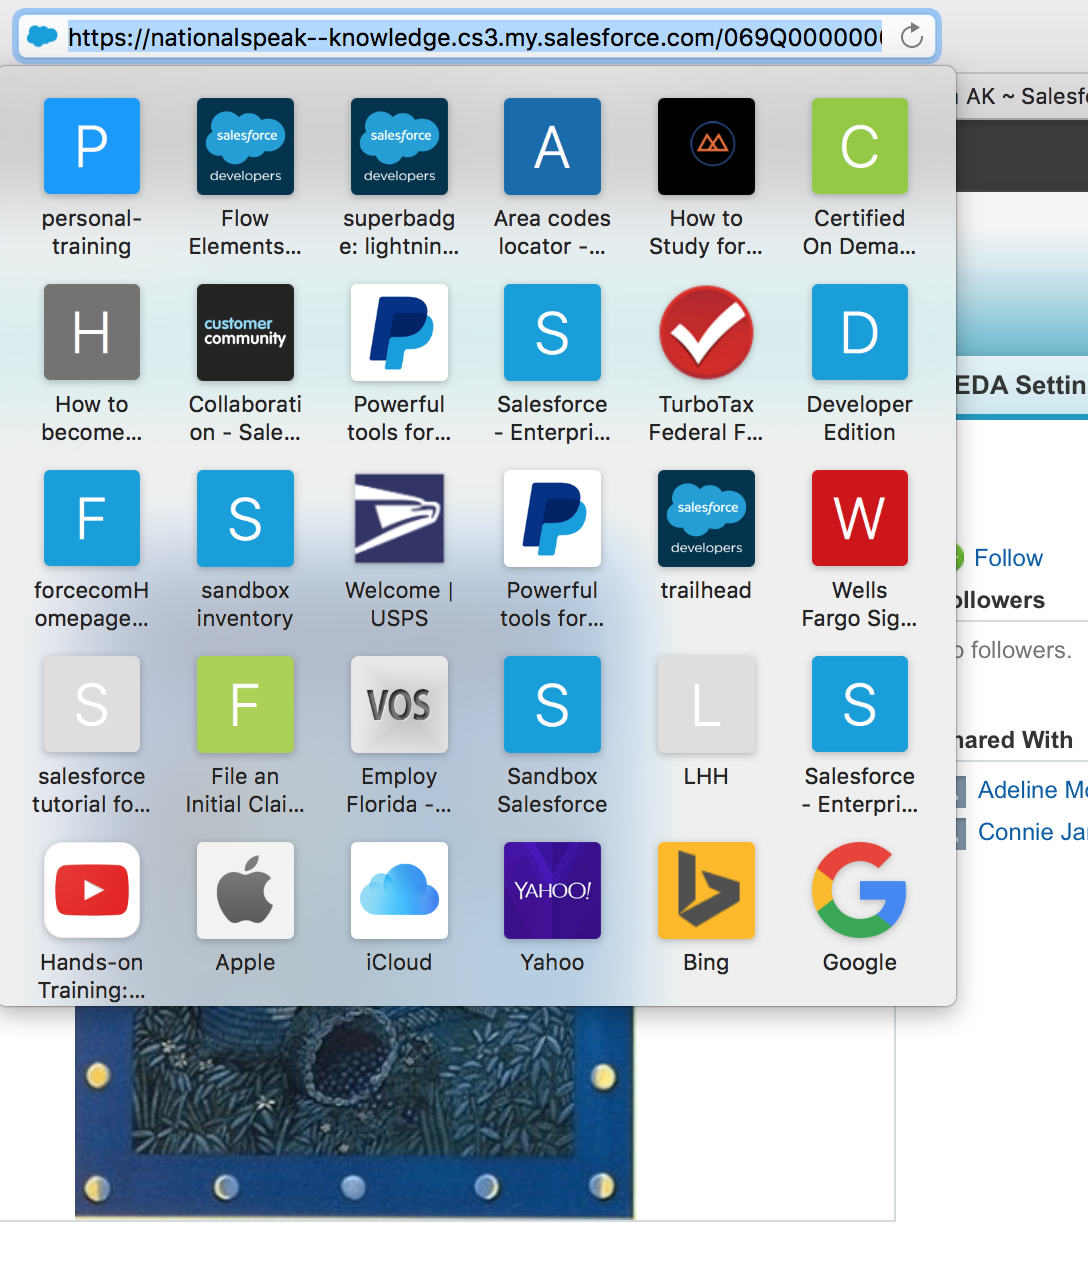The height and width of the screenshot is (1278, 1088).
Task: Open Area codes locator favorite
Action: click(552, 146)
